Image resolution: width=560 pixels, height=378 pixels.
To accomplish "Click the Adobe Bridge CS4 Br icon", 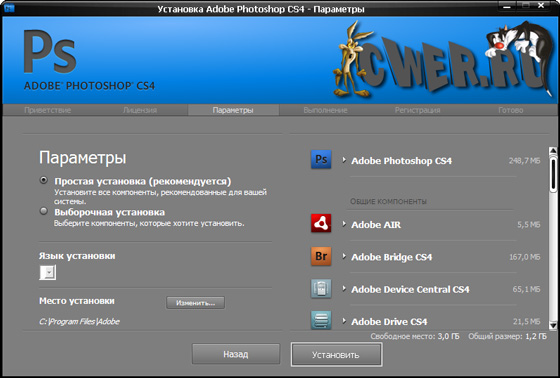I will [321, 256].
